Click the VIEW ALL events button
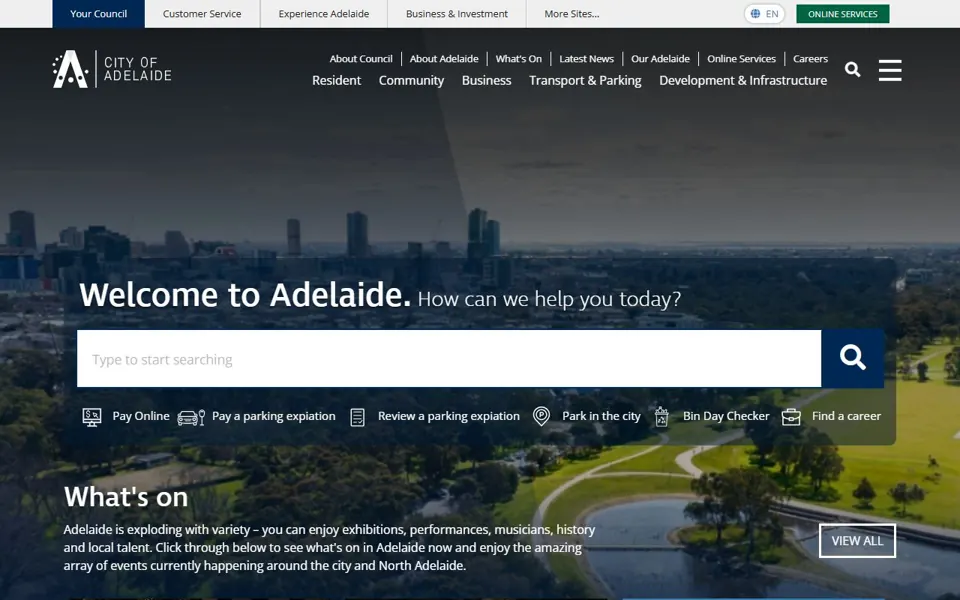 (857, 541)
